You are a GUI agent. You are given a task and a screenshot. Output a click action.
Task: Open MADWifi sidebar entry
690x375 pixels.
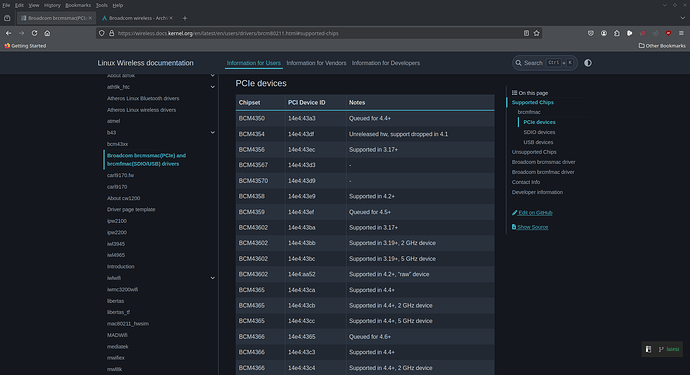click(117, 335)
